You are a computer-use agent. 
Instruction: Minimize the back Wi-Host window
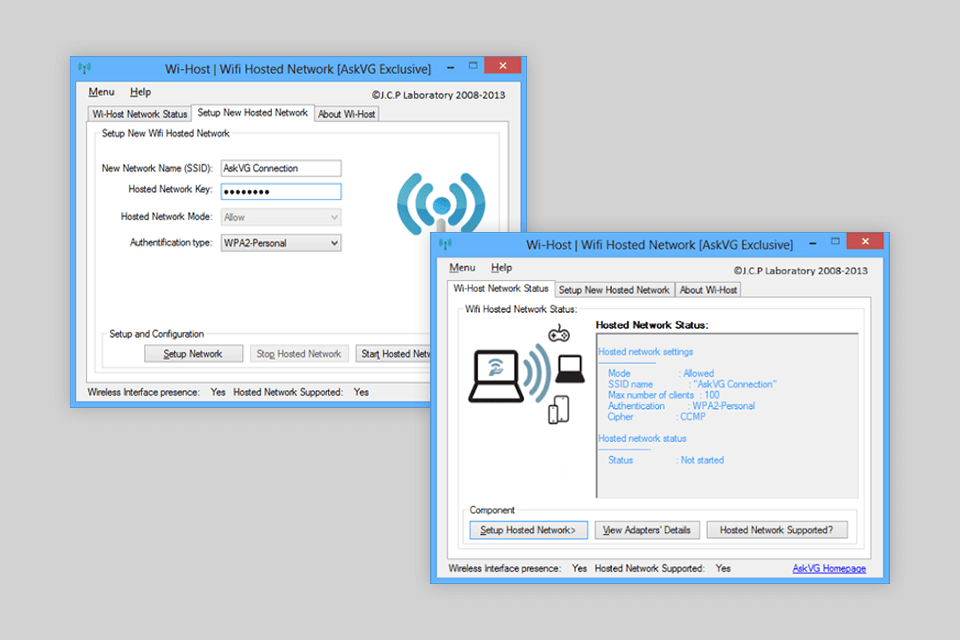451,67
